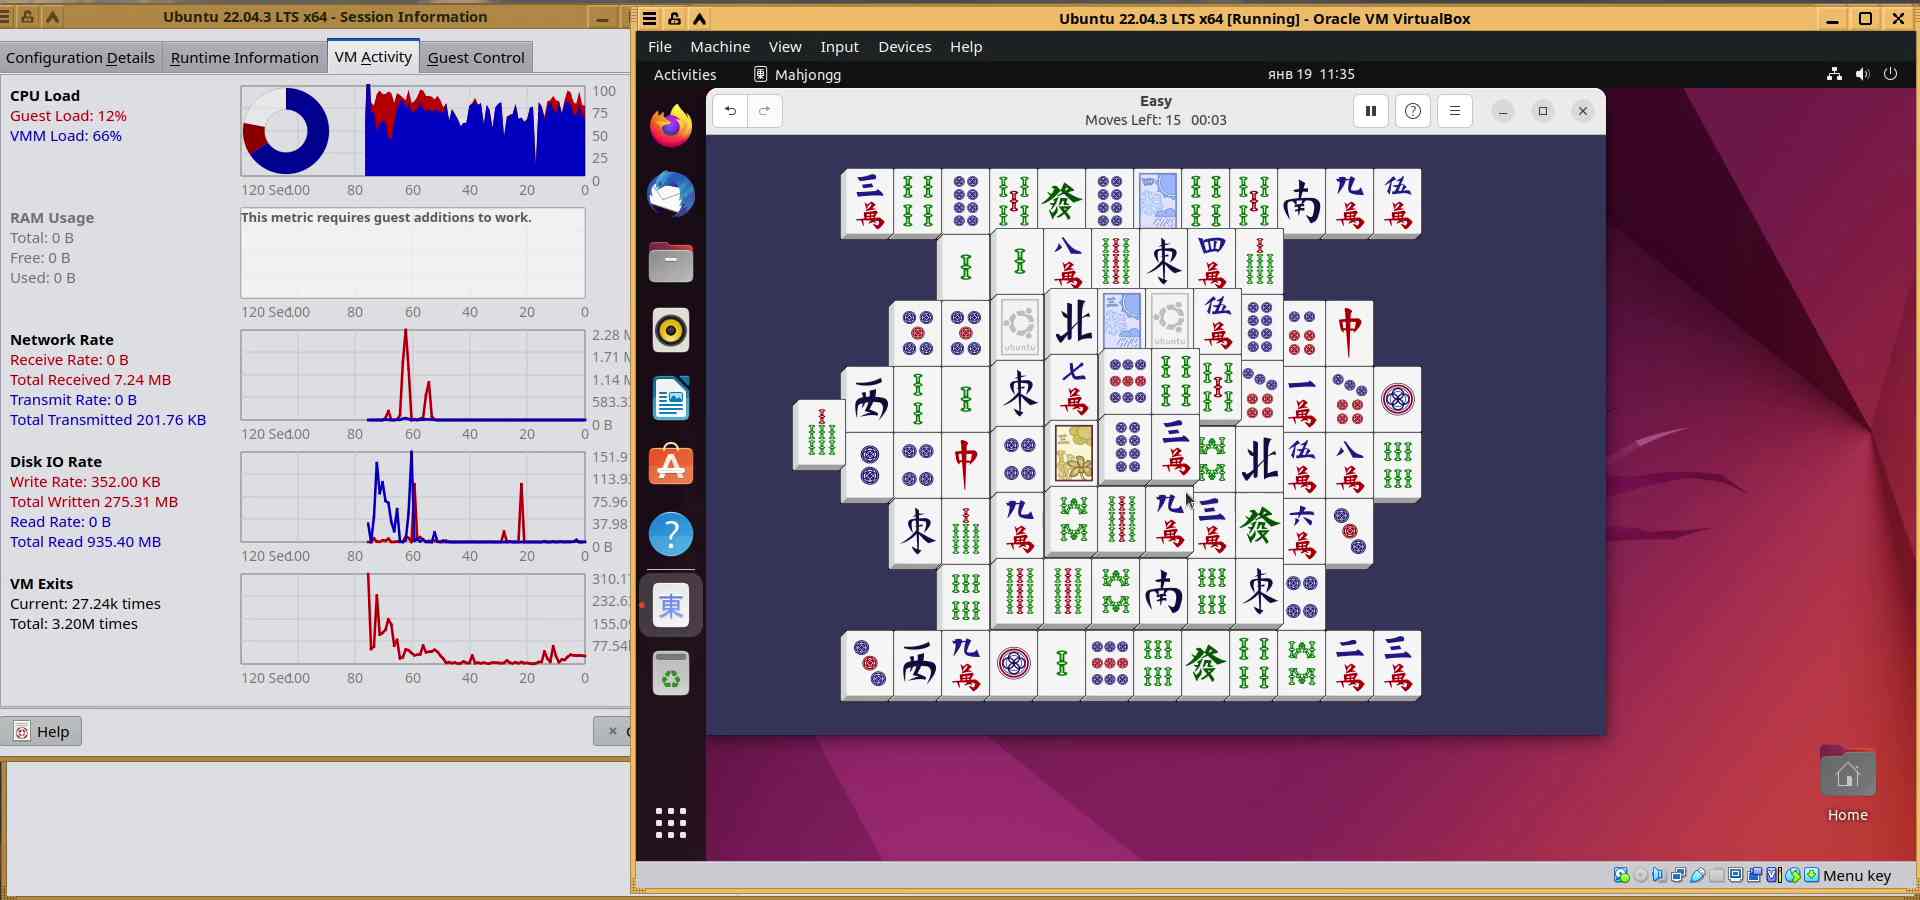Image resolution: width=1920 pixels, height=900 pixels.
Task: Open Thunderbird Mail from the dock
Action: tap(671, 194)
